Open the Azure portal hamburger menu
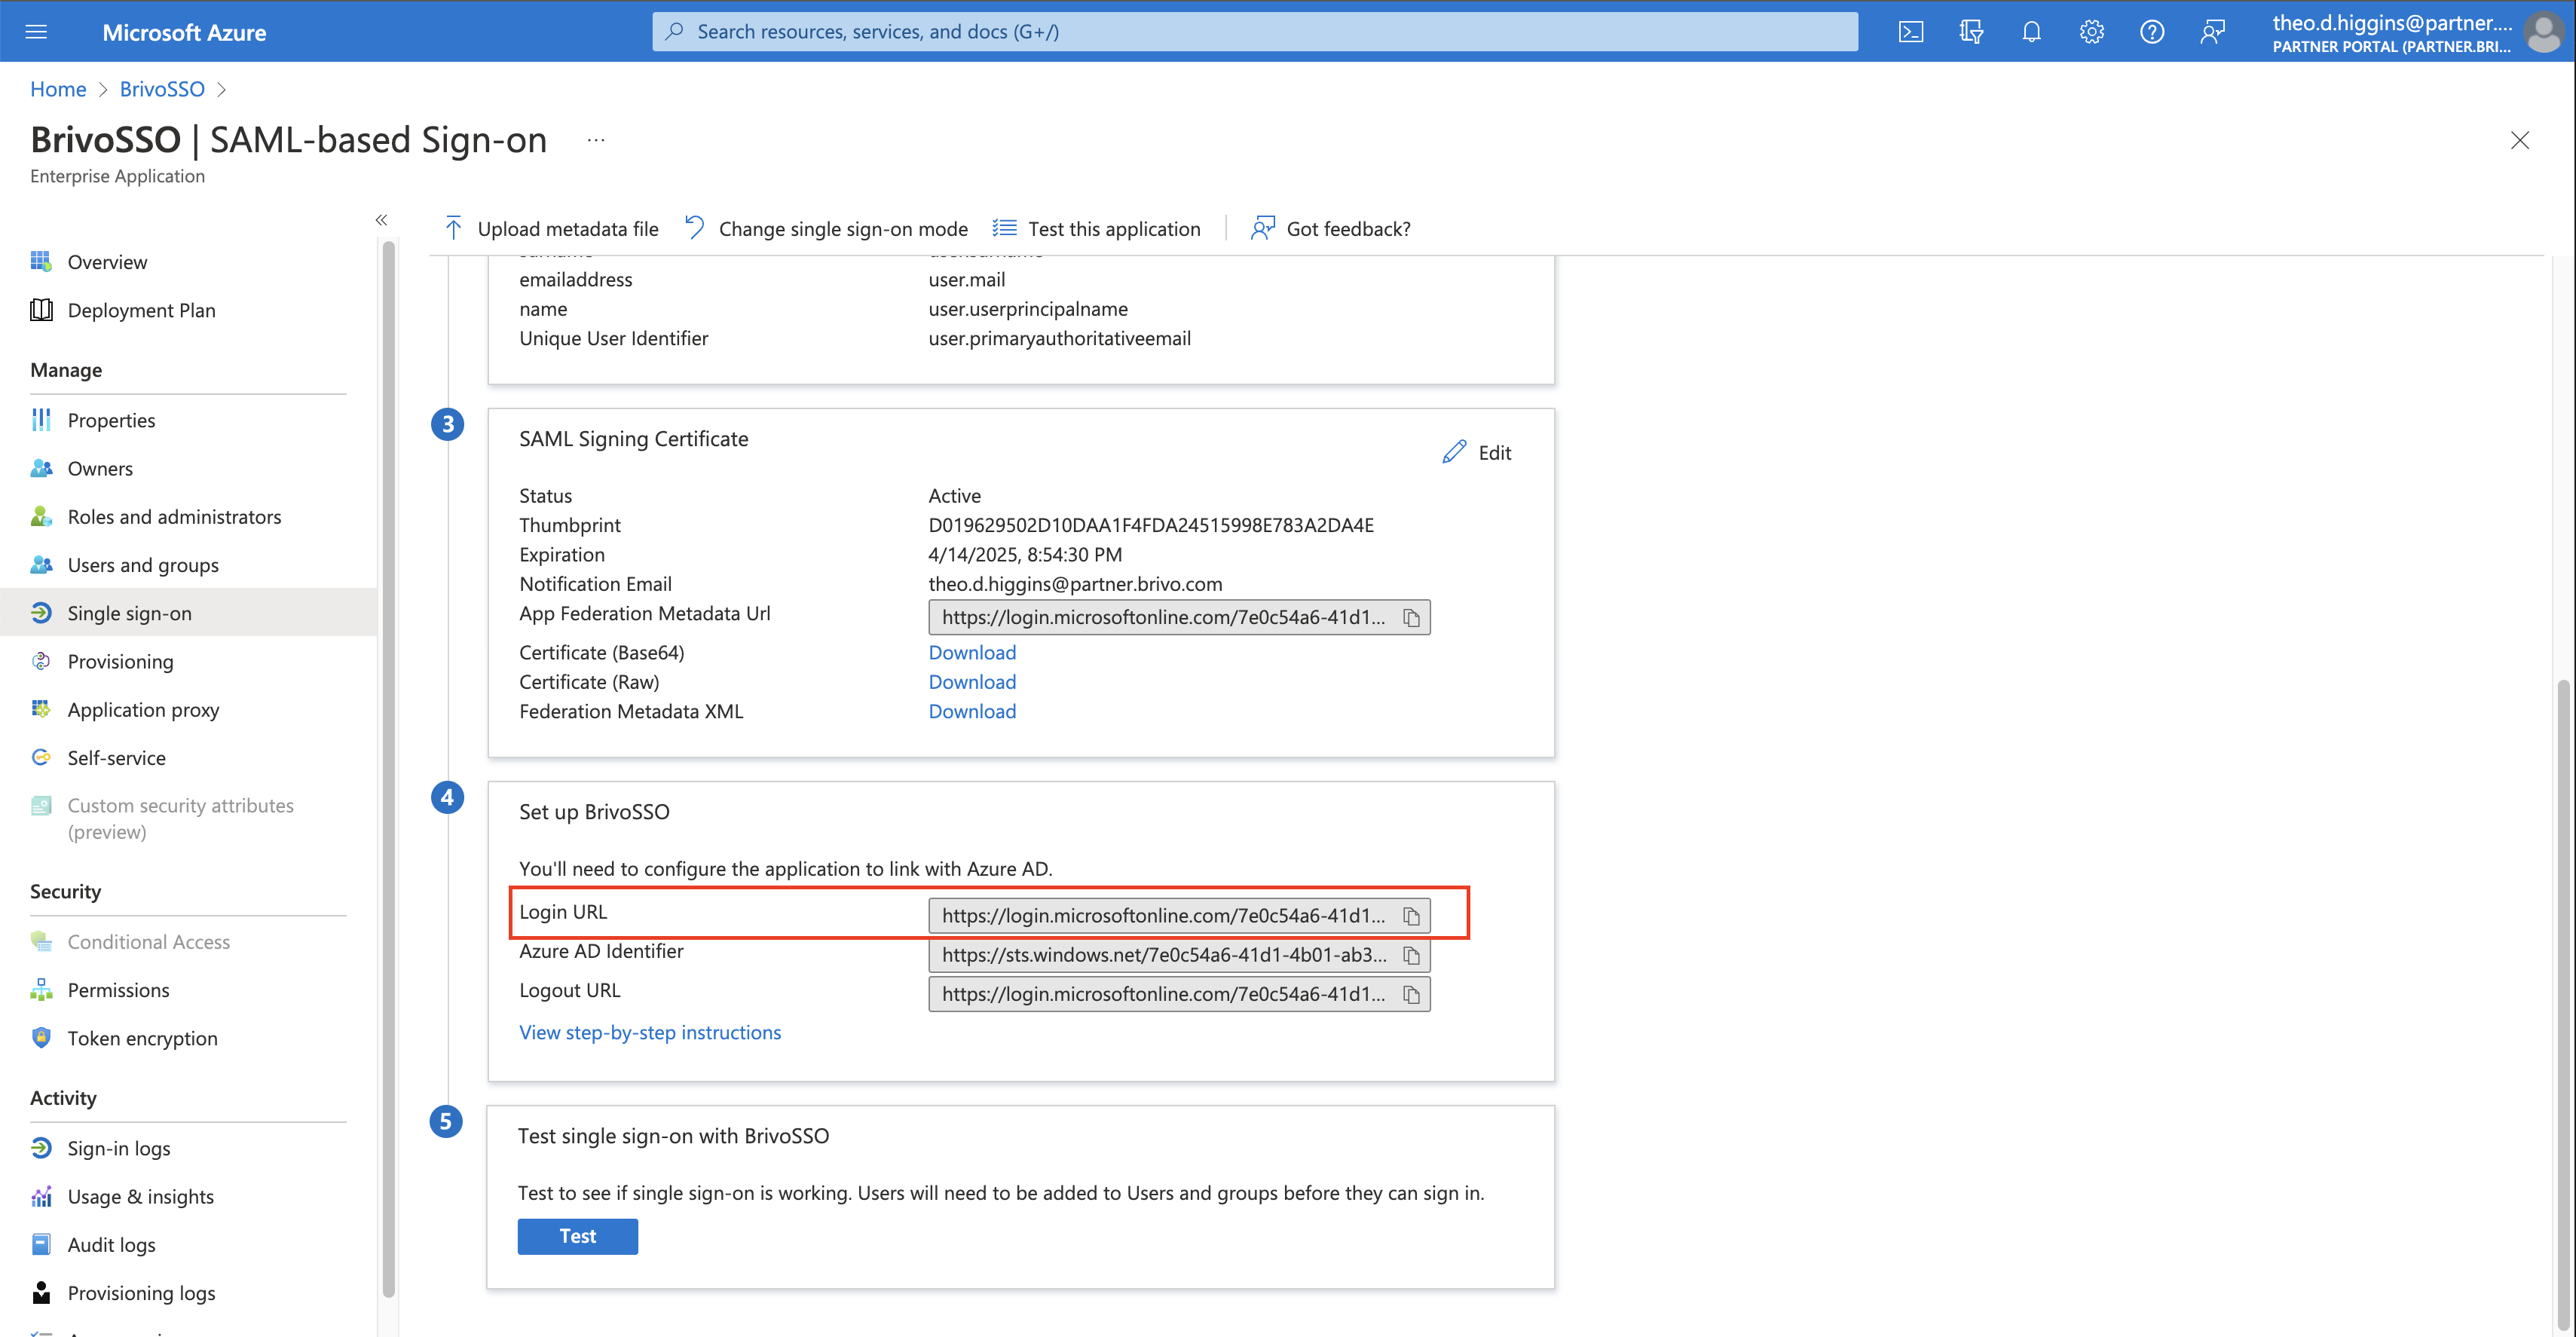The height and width of the screenshot is (1337, 2576). (36, 32)
